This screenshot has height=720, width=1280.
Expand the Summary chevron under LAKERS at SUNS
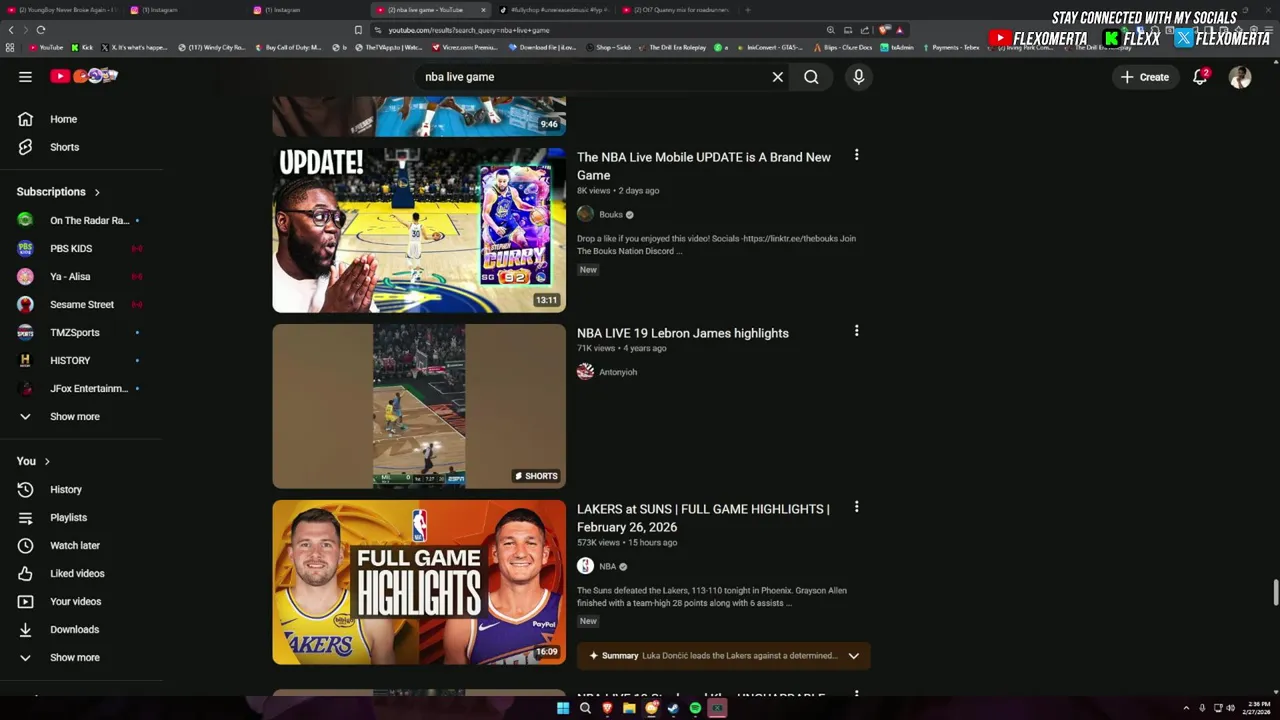click(x=853, y=656)
